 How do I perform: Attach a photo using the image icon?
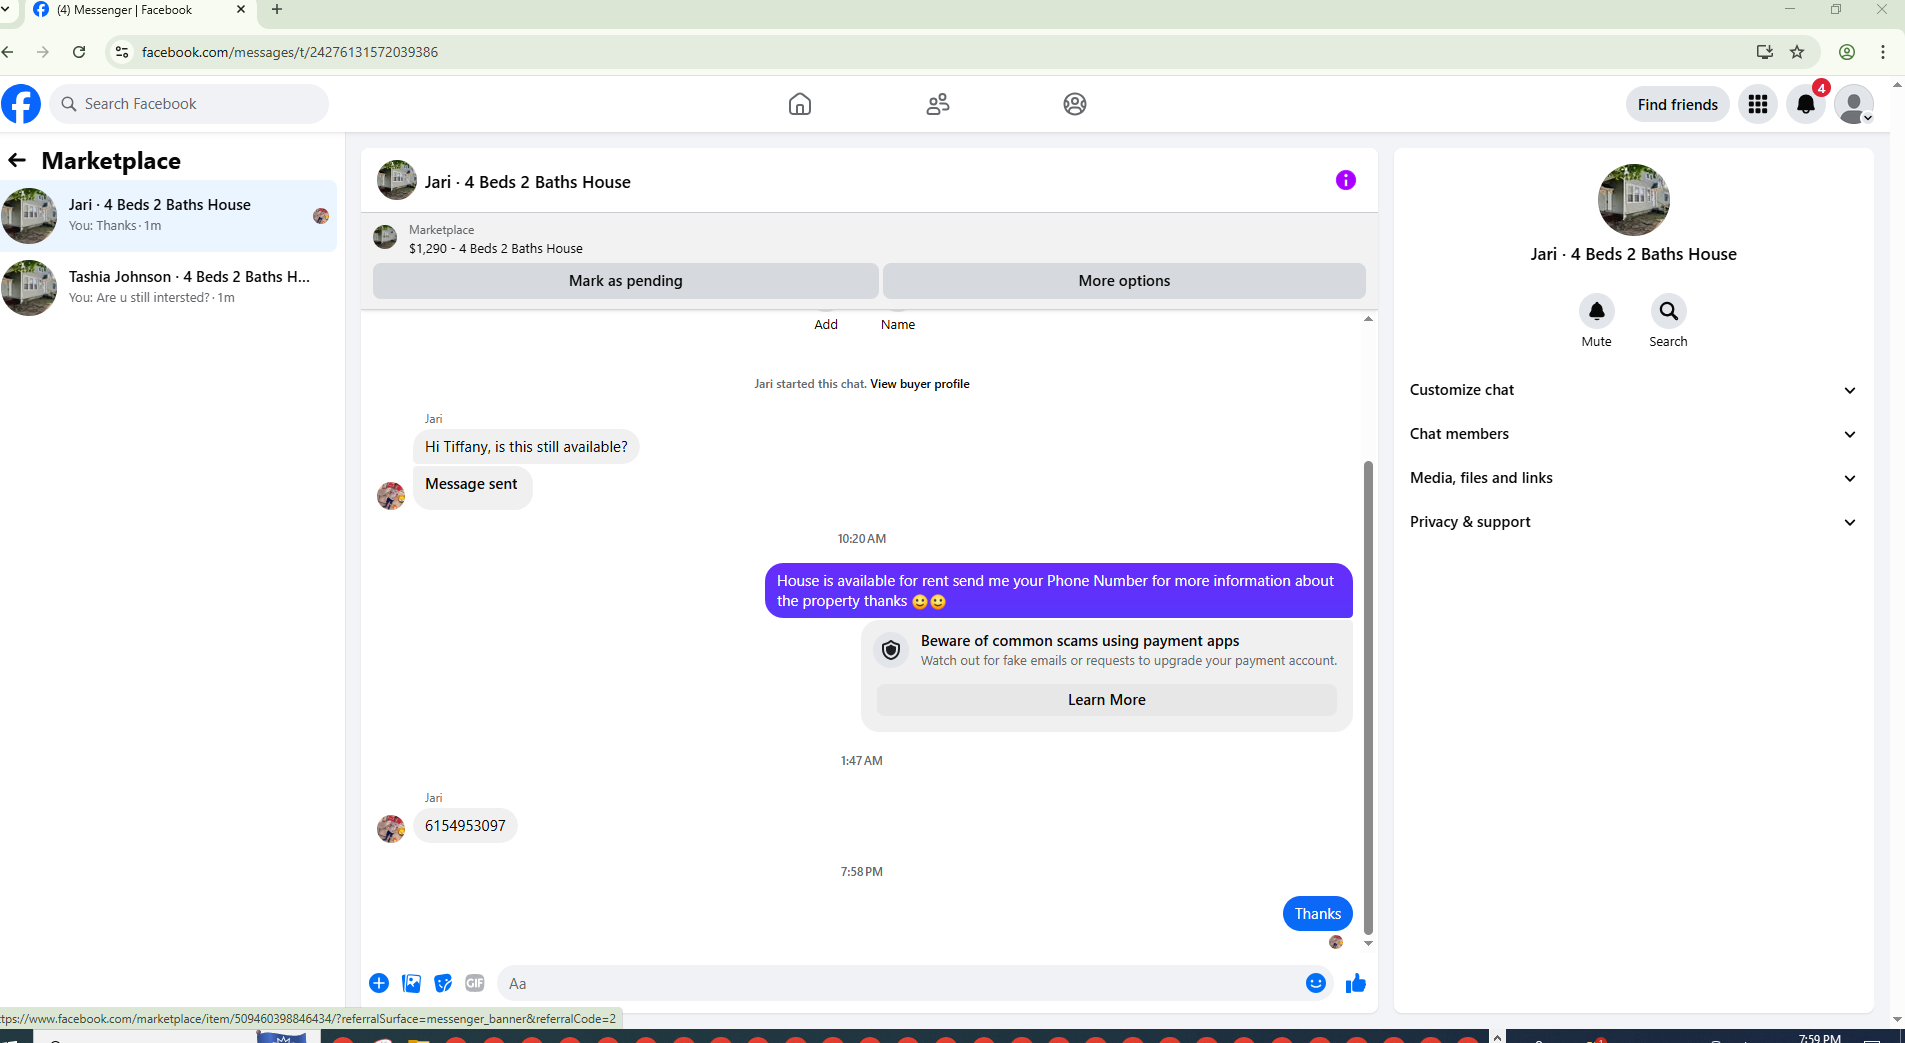point(411,983)
